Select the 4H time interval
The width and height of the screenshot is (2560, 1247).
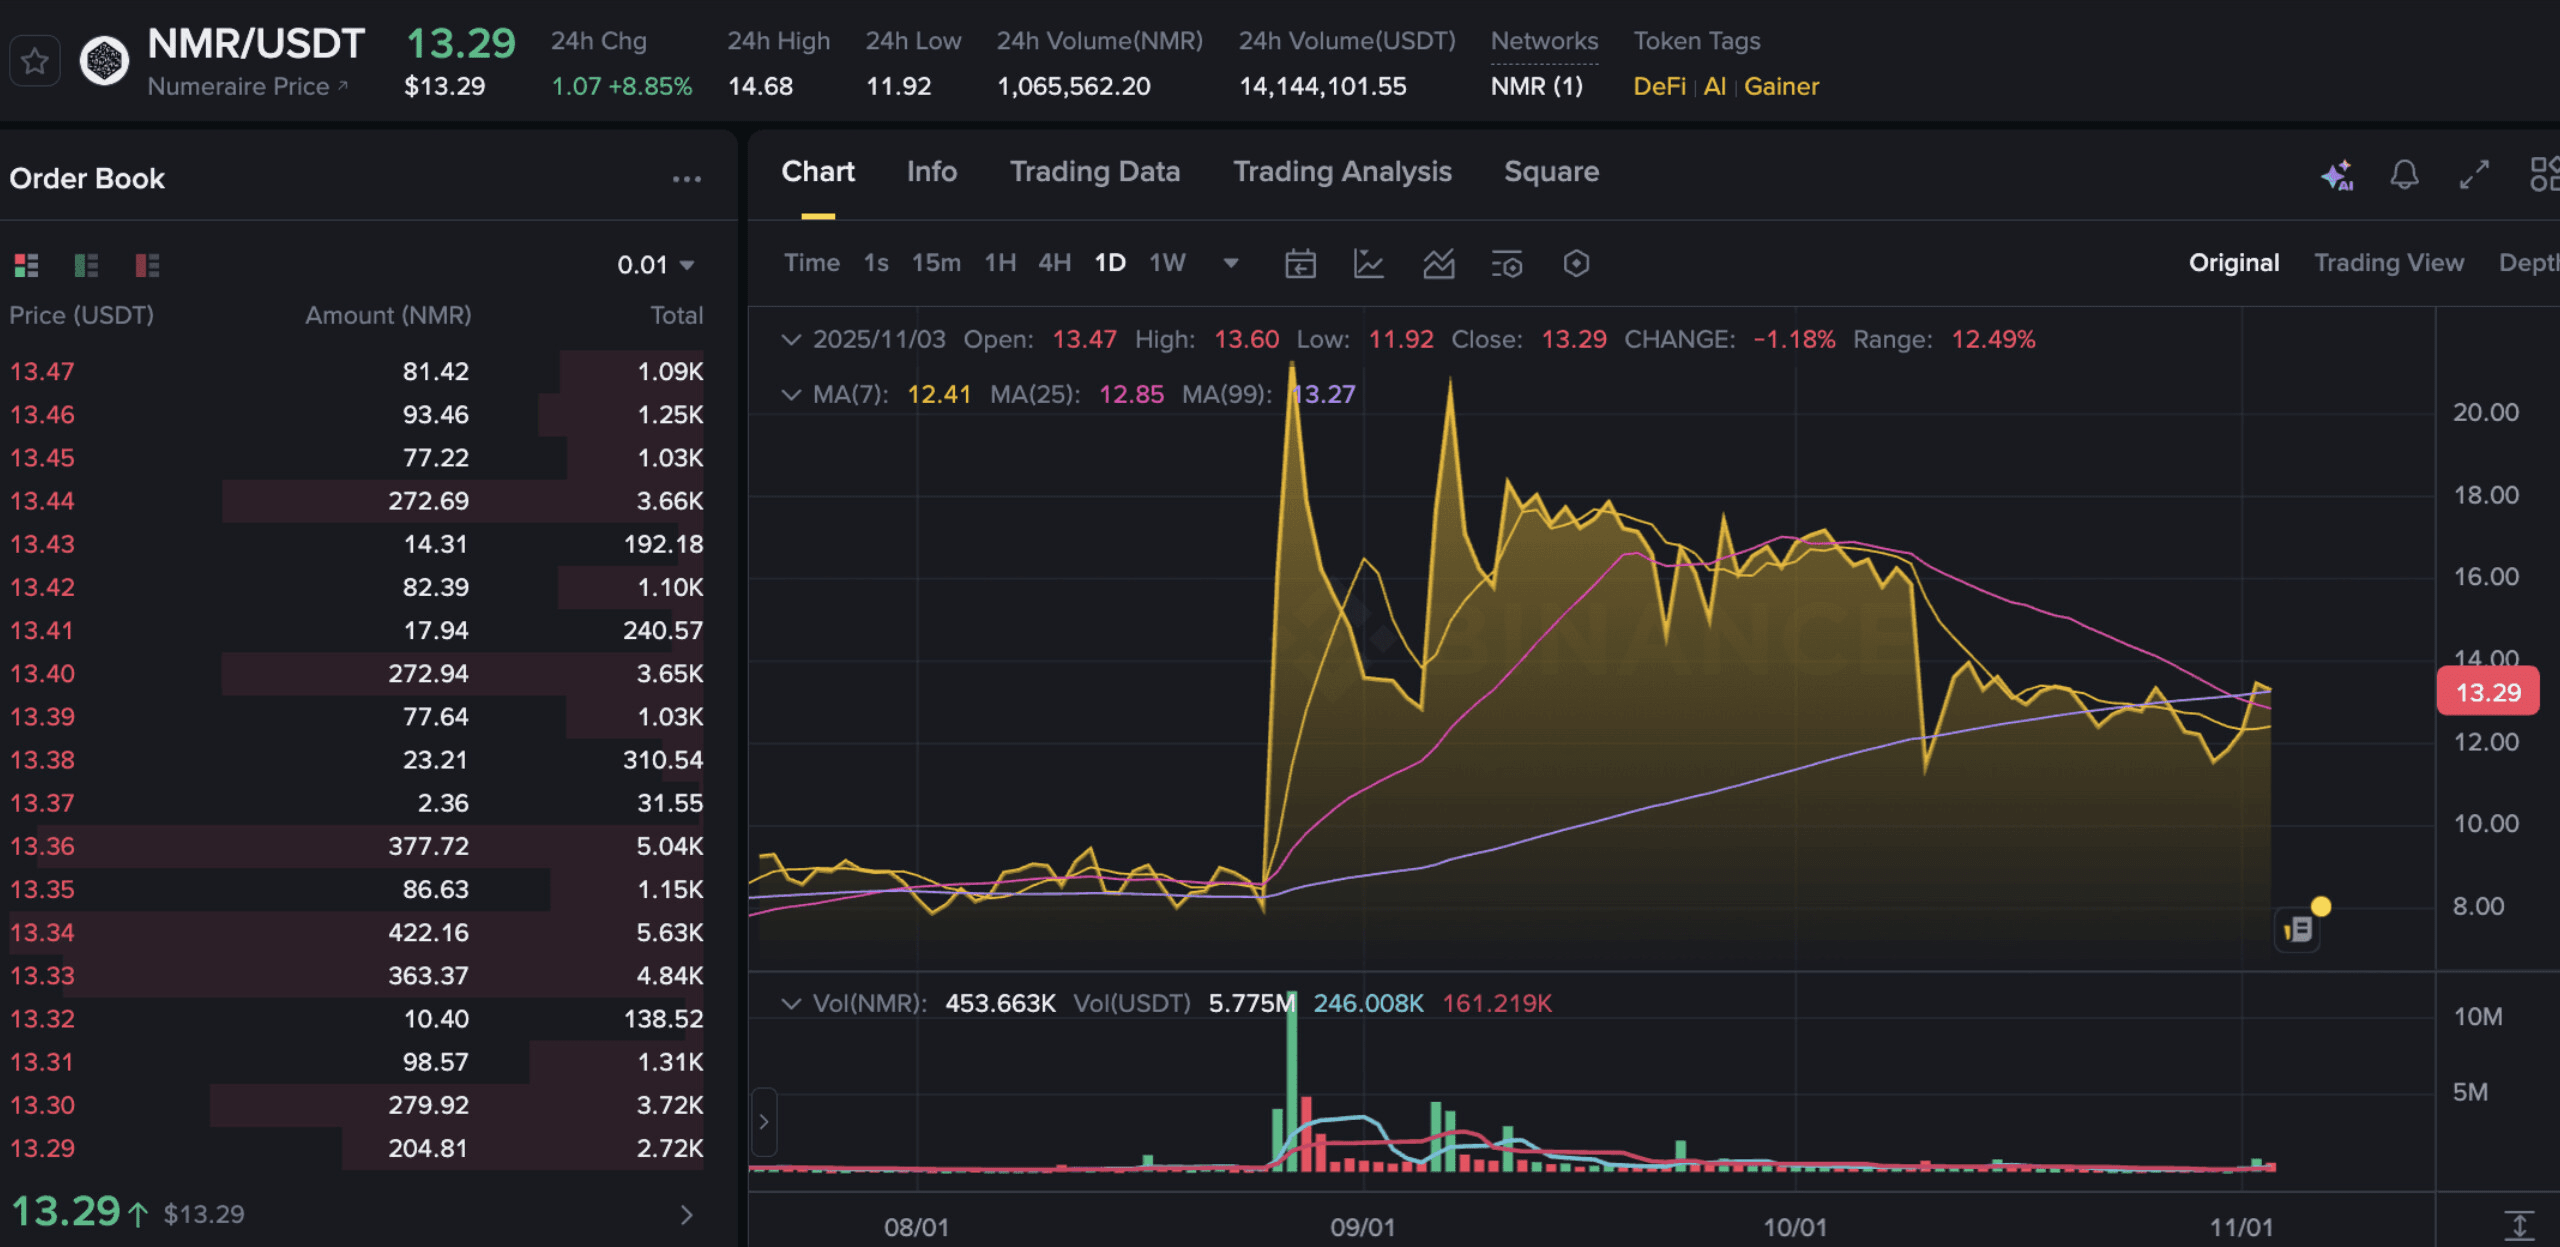coord(1054,263)
